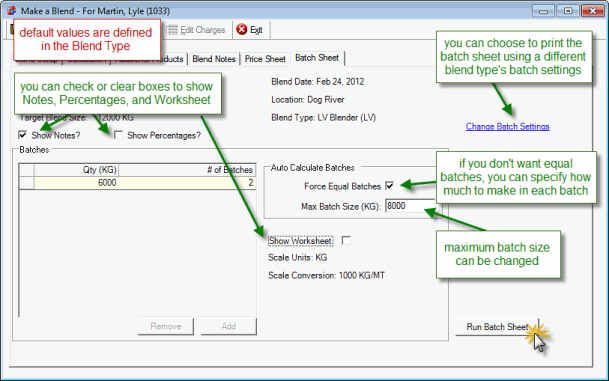Screen dimensions: 609x381
Task: Click the app icon in title bar
Action: (12, 10)
